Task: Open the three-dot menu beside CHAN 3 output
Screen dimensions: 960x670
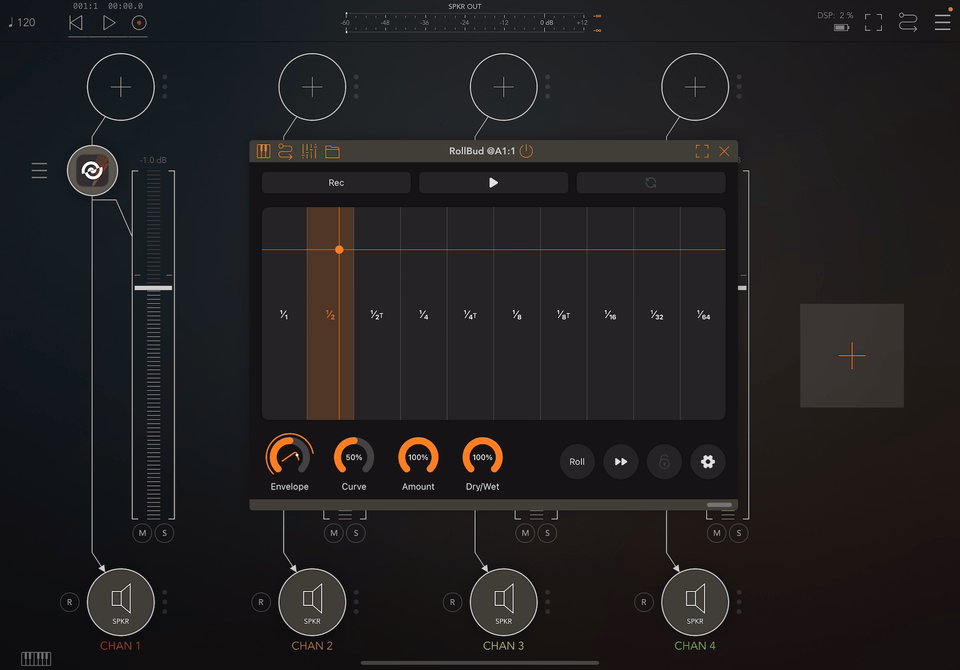Action: [547, 602]
